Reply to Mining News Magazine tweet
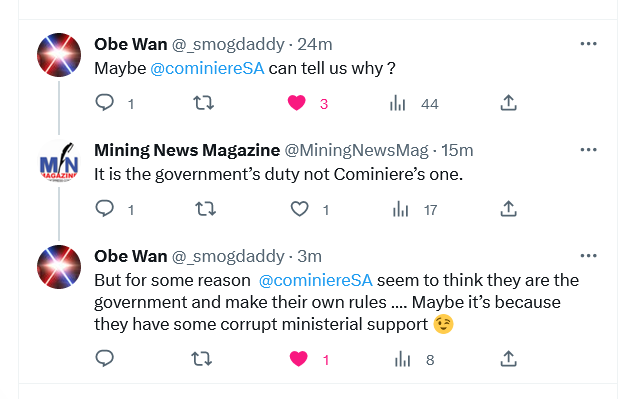632x399 pixels. 104,209
